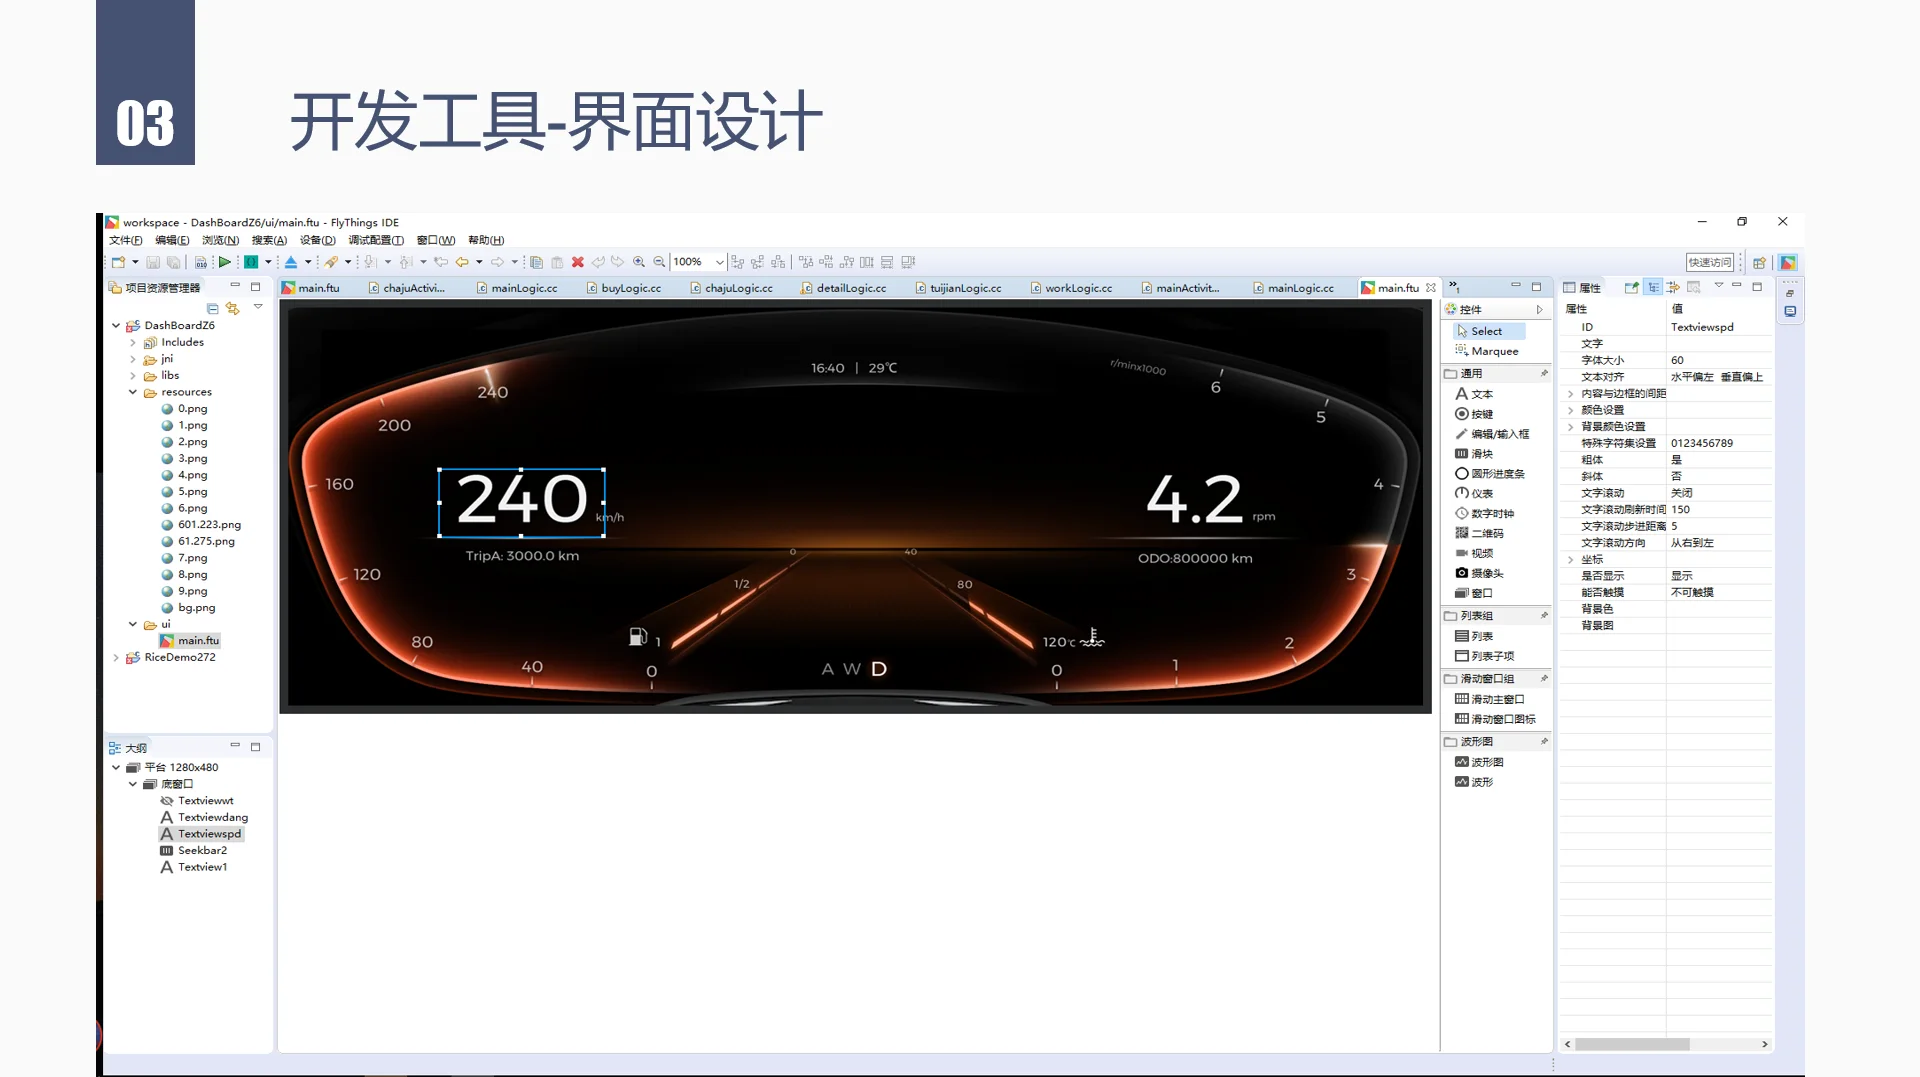
Task: Select bg.png in resources
Action: coord(188,608)
